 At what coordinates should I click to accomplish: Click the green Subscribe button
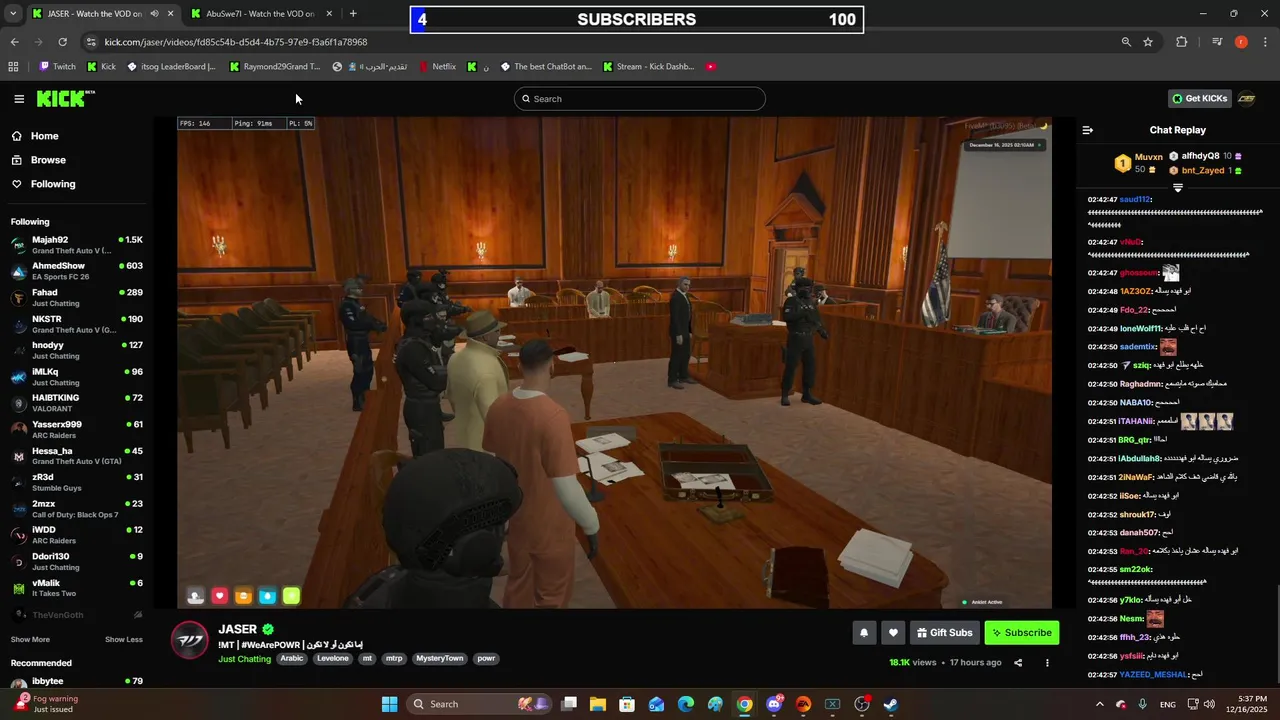(1021, 633)
